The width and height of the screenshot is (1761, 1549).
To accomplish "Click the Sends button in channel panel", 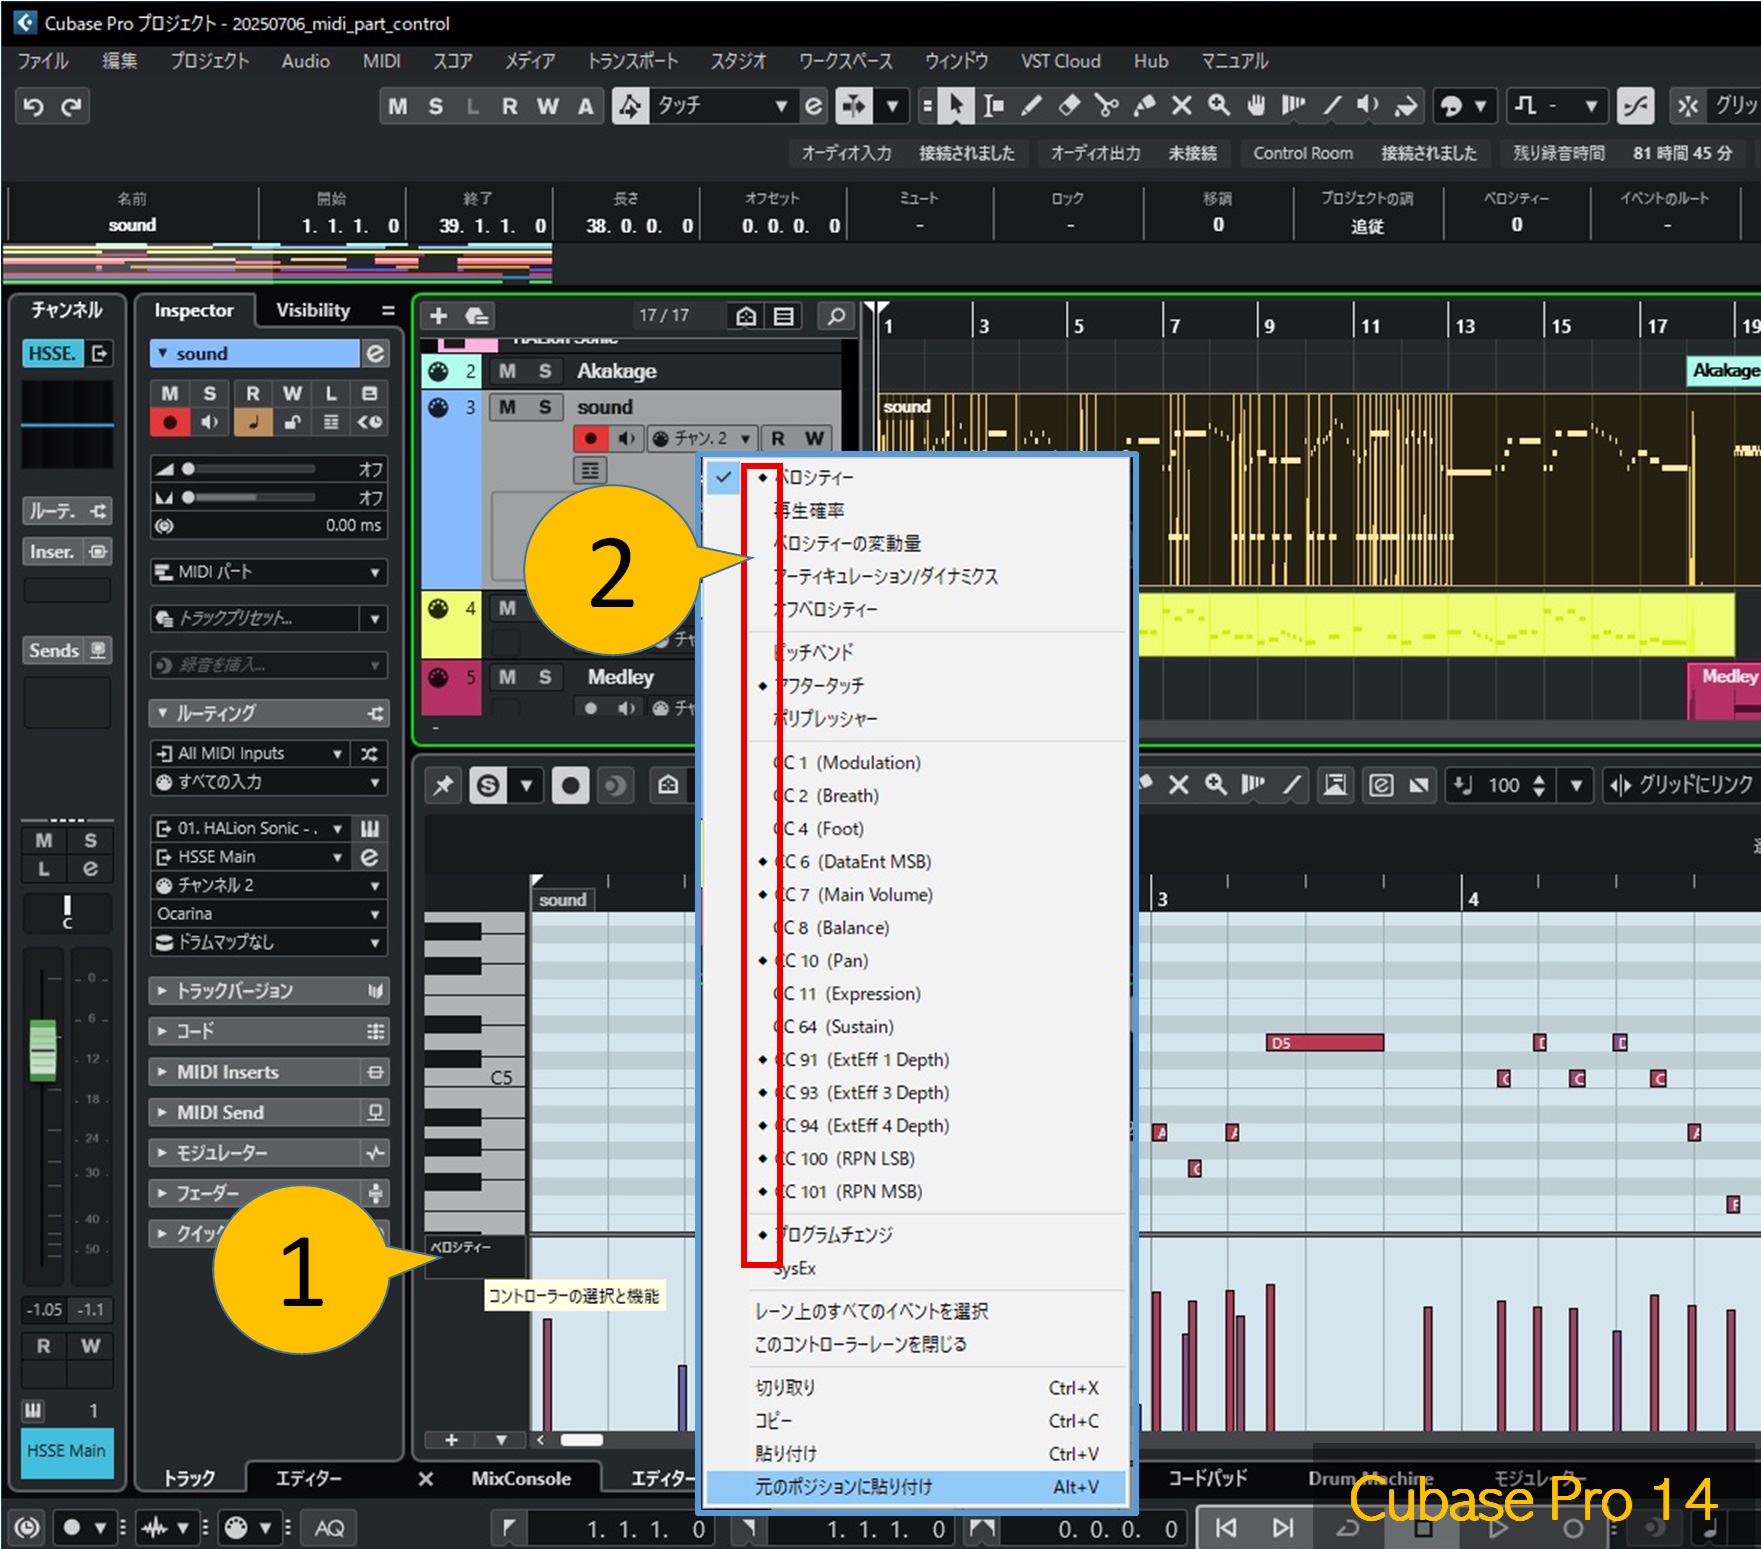I will pyautogui.click(x=67, y=651).
